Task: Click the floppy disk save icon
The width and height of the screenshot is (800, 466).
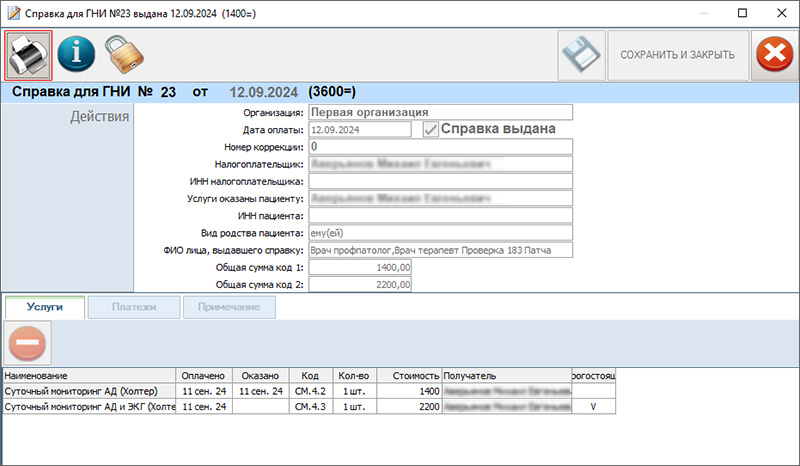Action: coord(580,54)
